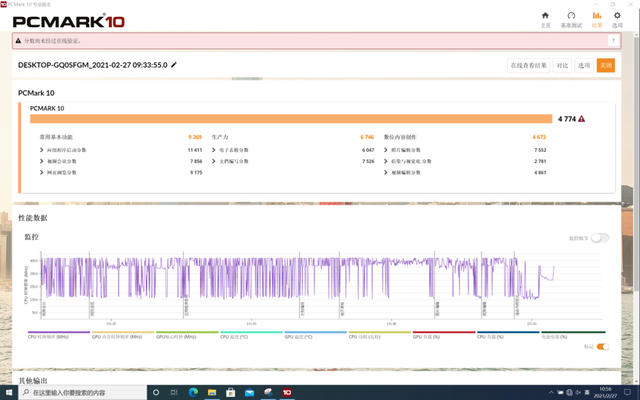640x400 pixels.
Task: Click the question mark help icon in warning banner
Action: 613,40
